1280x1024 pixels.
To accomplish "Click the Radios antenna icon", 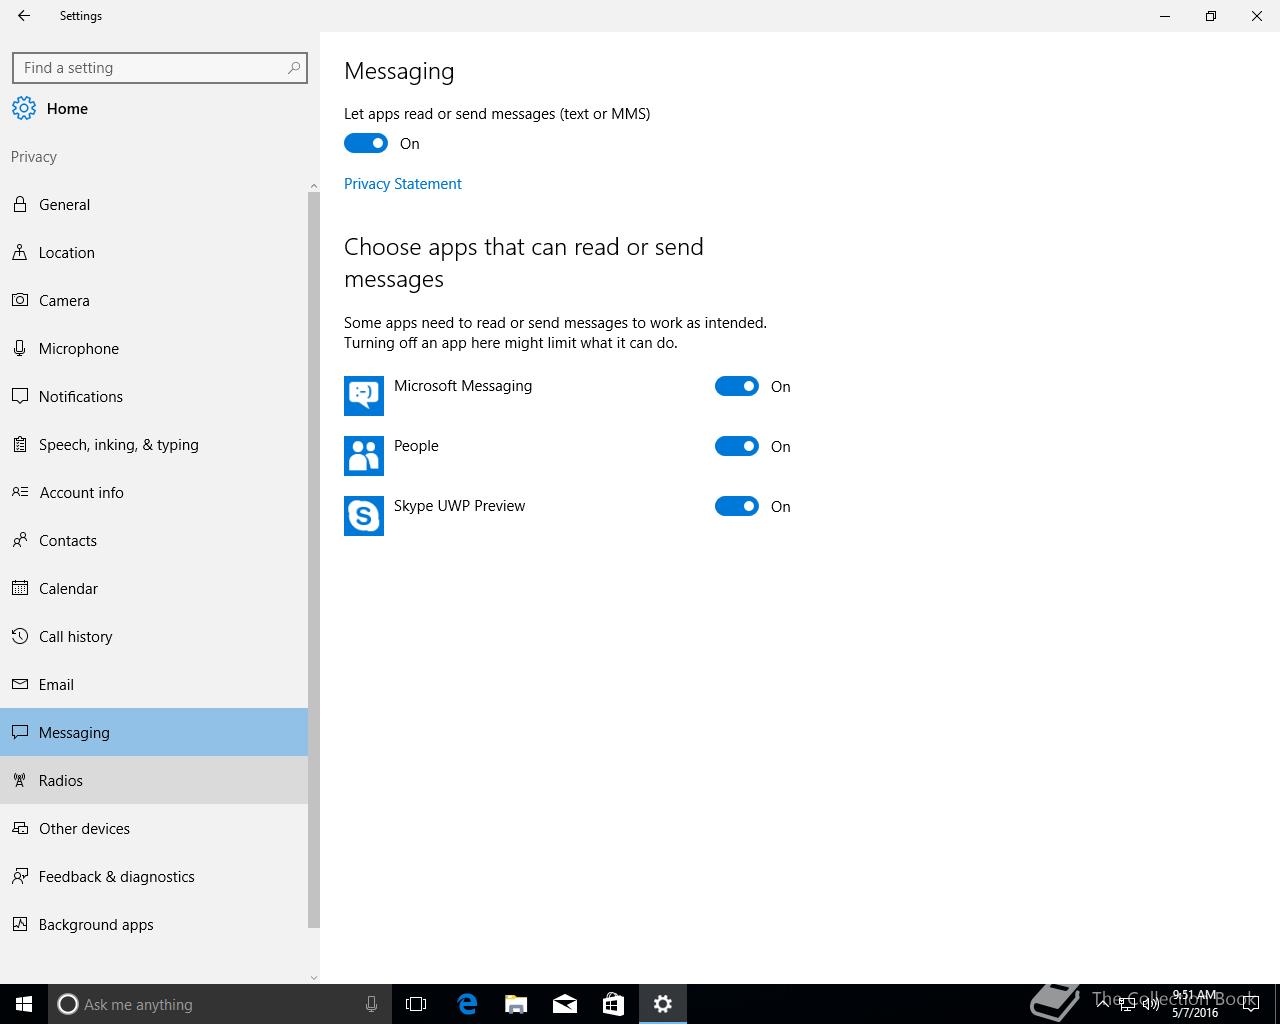I will pos(20,780).
